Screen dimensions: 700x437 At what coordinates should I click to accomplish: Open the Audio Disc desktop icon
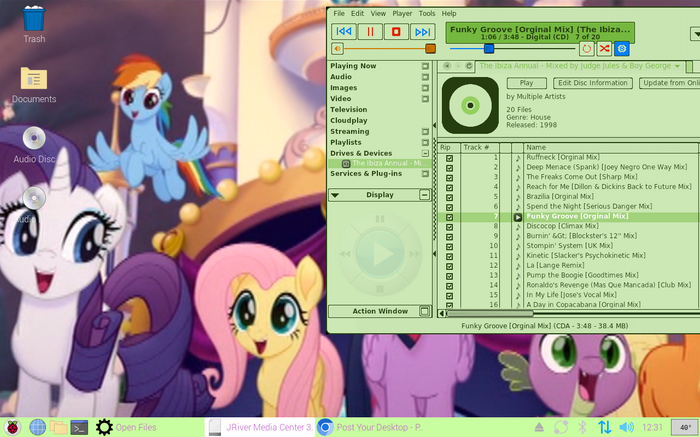pos(34,145)
